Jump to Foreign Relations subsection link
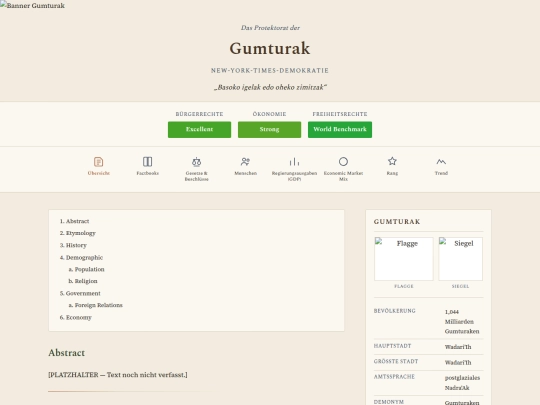 point(98,305)
